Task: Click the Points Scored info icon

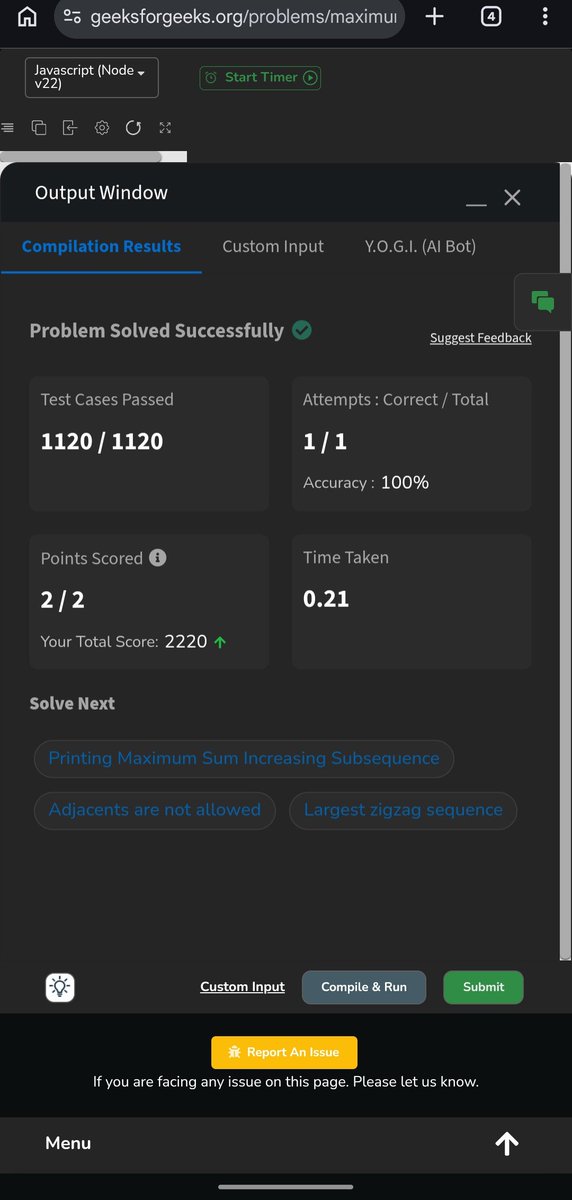Action: coord(158,558)
